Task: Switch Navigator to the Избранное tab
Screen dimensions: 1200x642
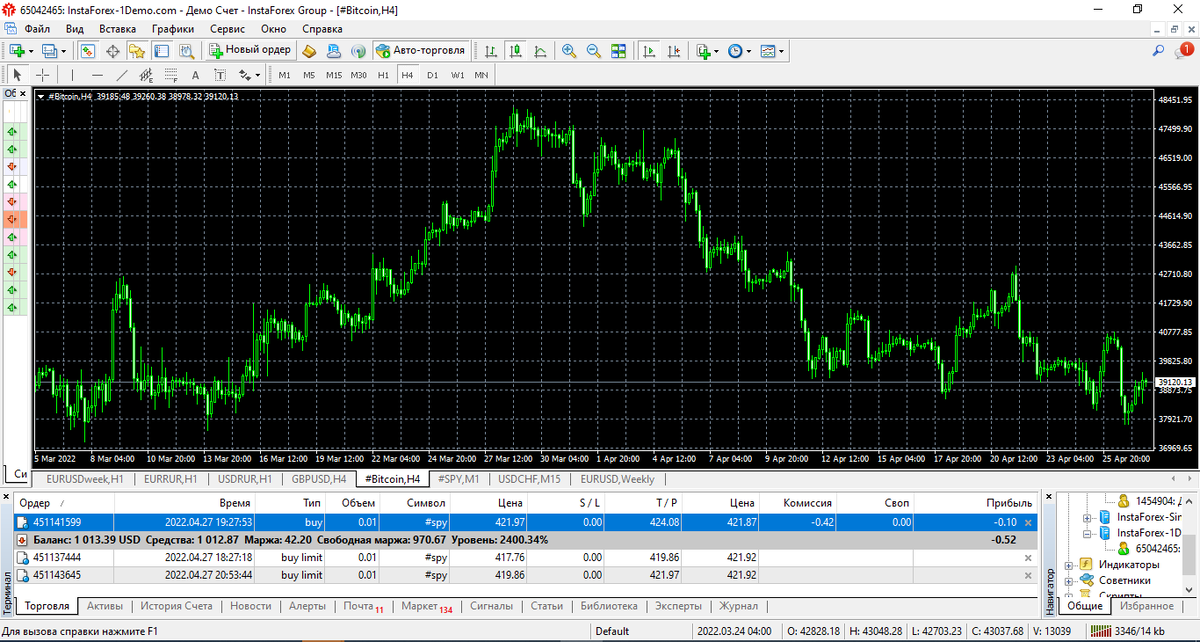Action: tap(1146, 606)
